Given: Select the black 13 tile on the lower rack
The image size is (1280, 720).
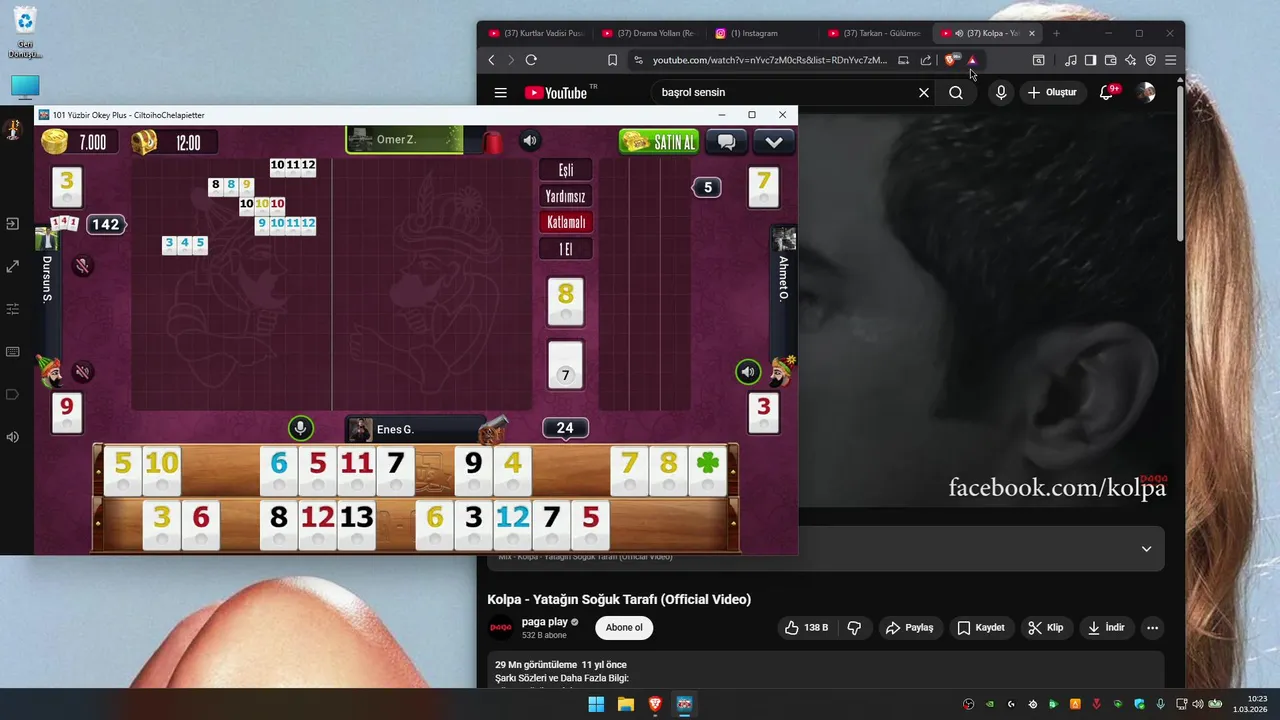Looking at the screenshot, I should (356, 525).
